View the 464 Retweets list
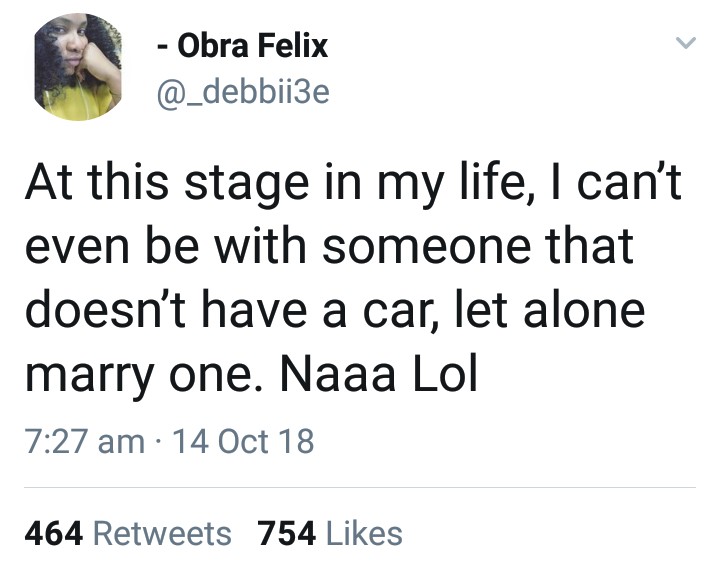This screenshot has width=720, height=576. 127,533
